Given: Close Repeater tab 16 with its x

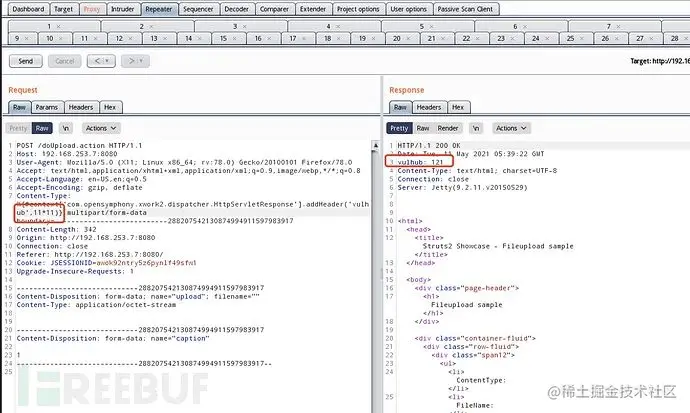Looking at the screenshot, I should [x=269, y=39].
